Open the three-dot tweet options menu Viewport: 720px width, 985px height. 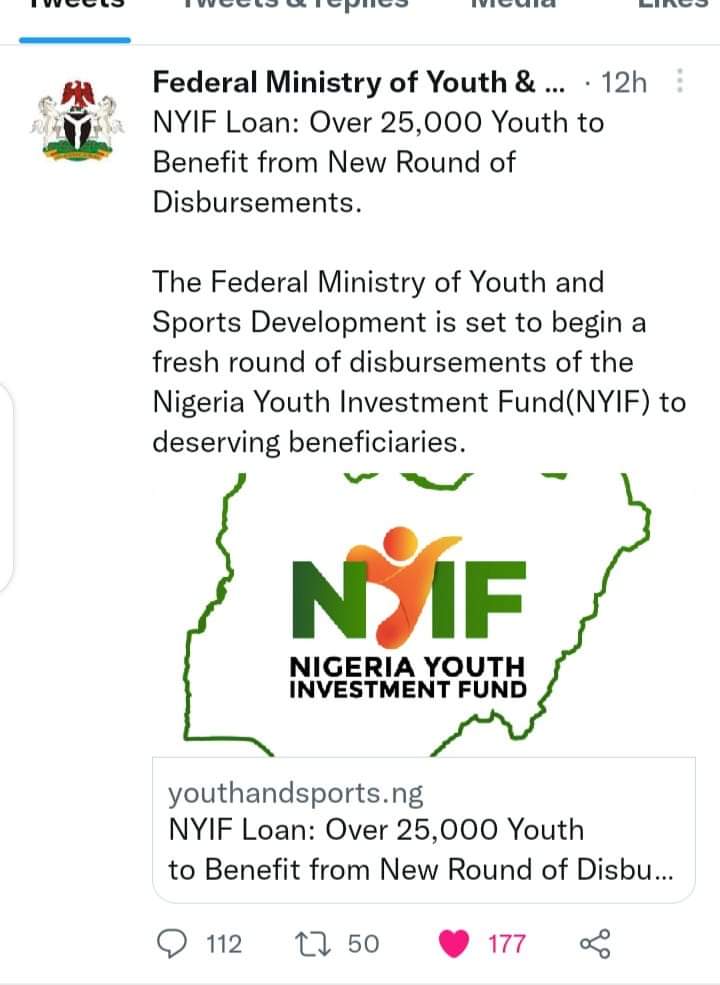pos(679,81)
